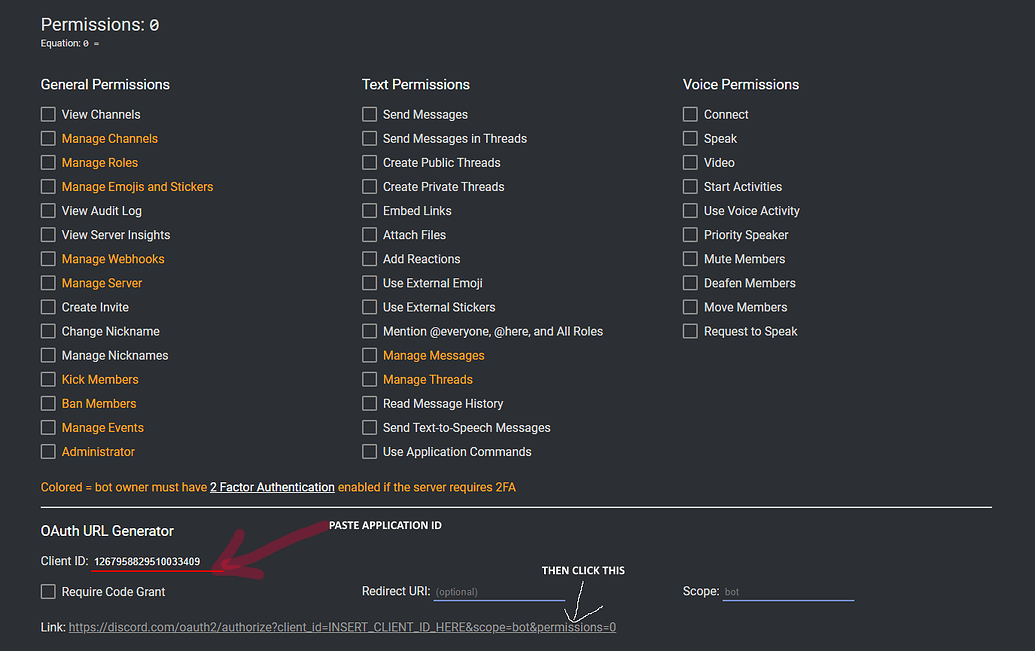This screenshot has height=651, width=1035.
Task: Tick the Kick Members checkbox
Action: coord(48,380)
